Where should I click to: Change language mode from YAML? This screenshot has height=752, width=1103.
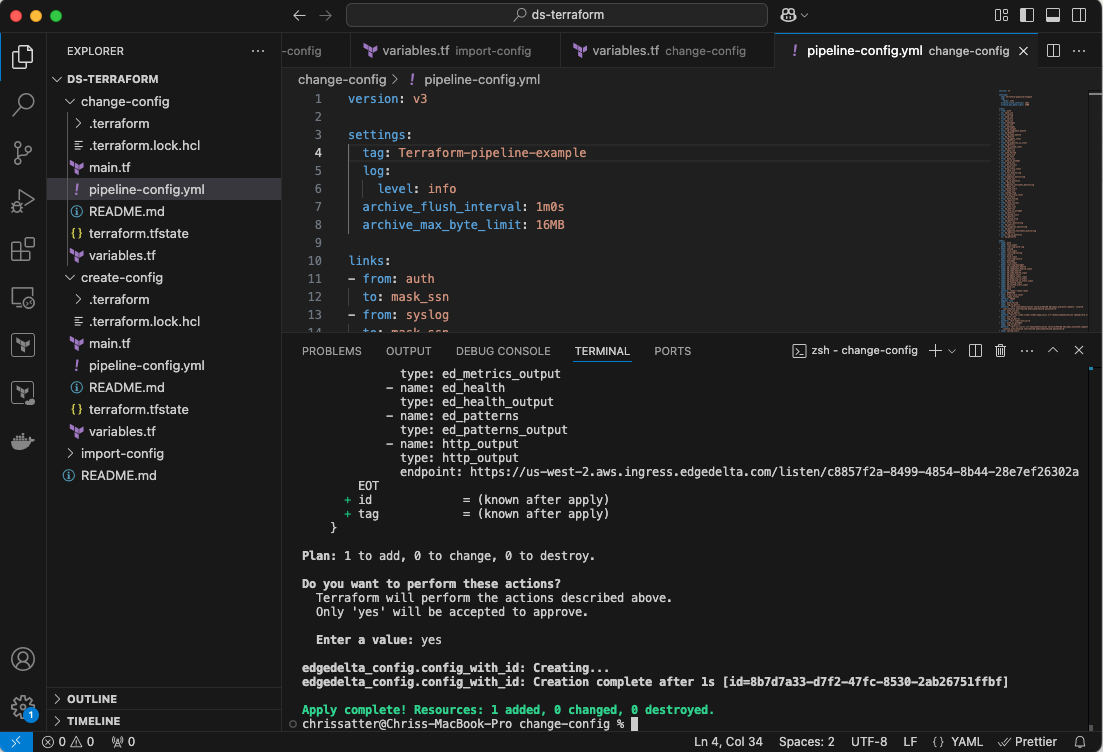coord(966,742)
